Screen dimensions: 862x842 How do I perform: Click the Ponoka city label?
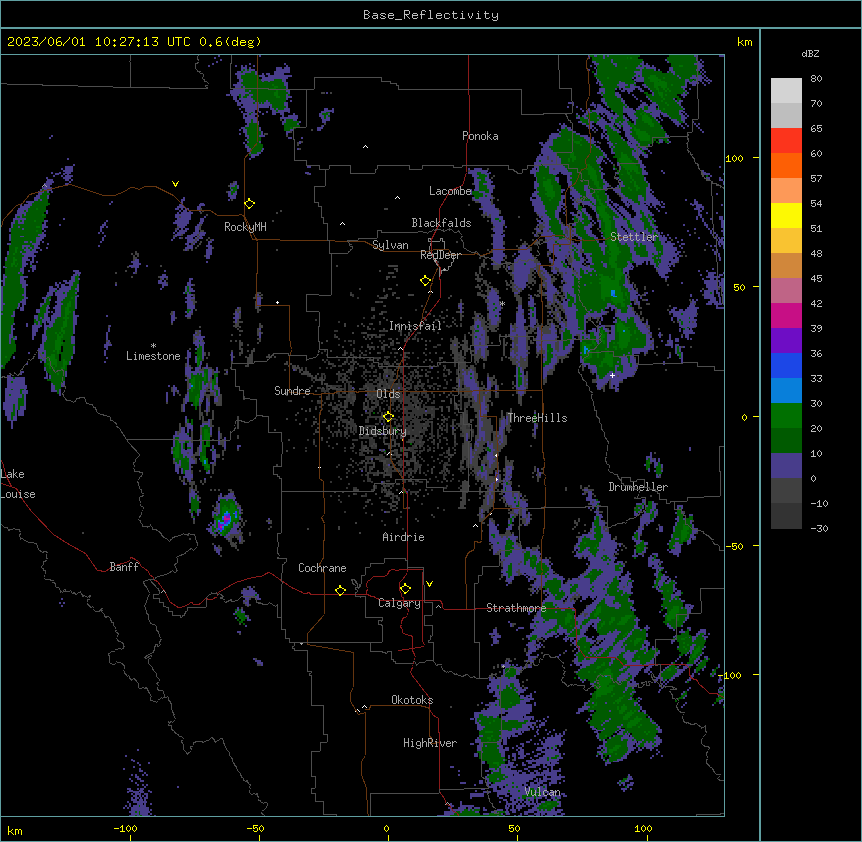click(480, 136)
